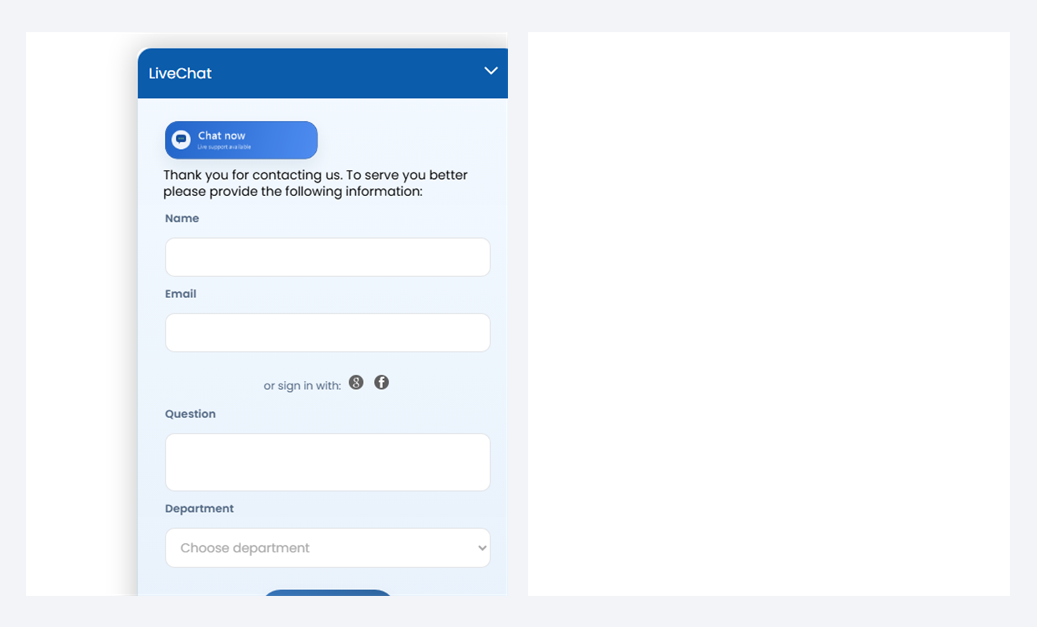The width and height of the screenshot is (1037, 627).
Task: Click the "Thank you for contacting us" message
Action: point(315,183)
